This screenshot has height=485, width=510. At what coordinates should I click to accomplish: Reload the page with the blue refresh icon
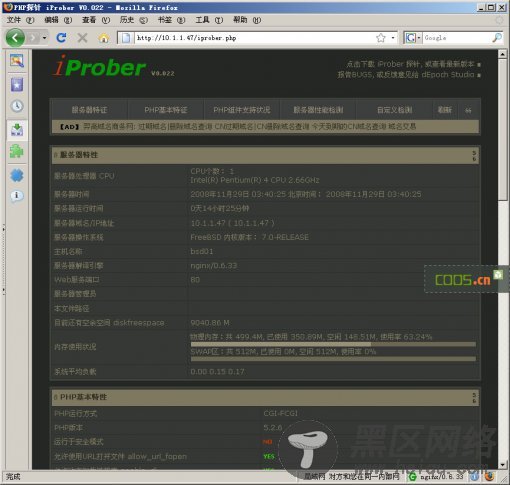point(61,38)
